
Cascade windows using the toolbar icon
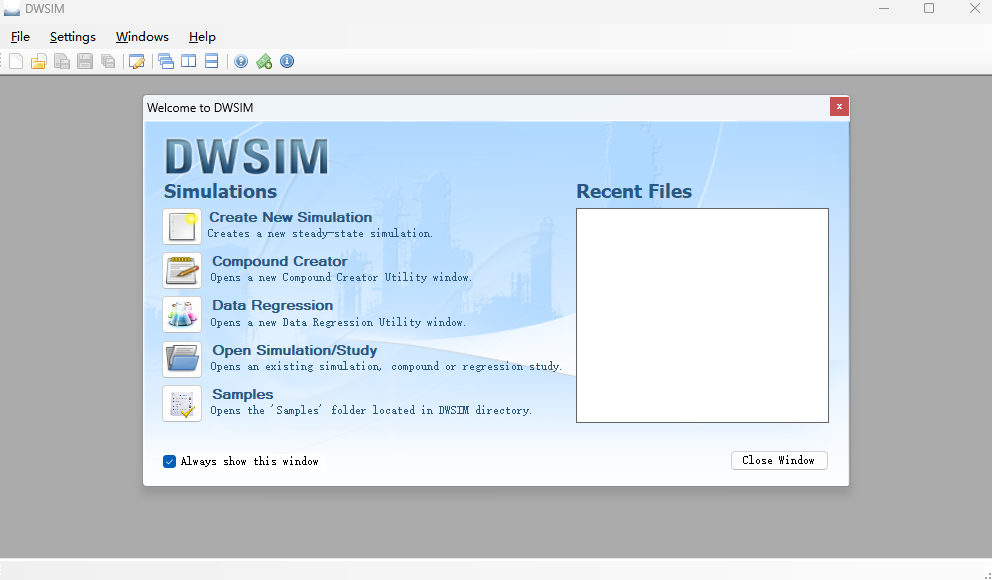(x=166, y=62)
